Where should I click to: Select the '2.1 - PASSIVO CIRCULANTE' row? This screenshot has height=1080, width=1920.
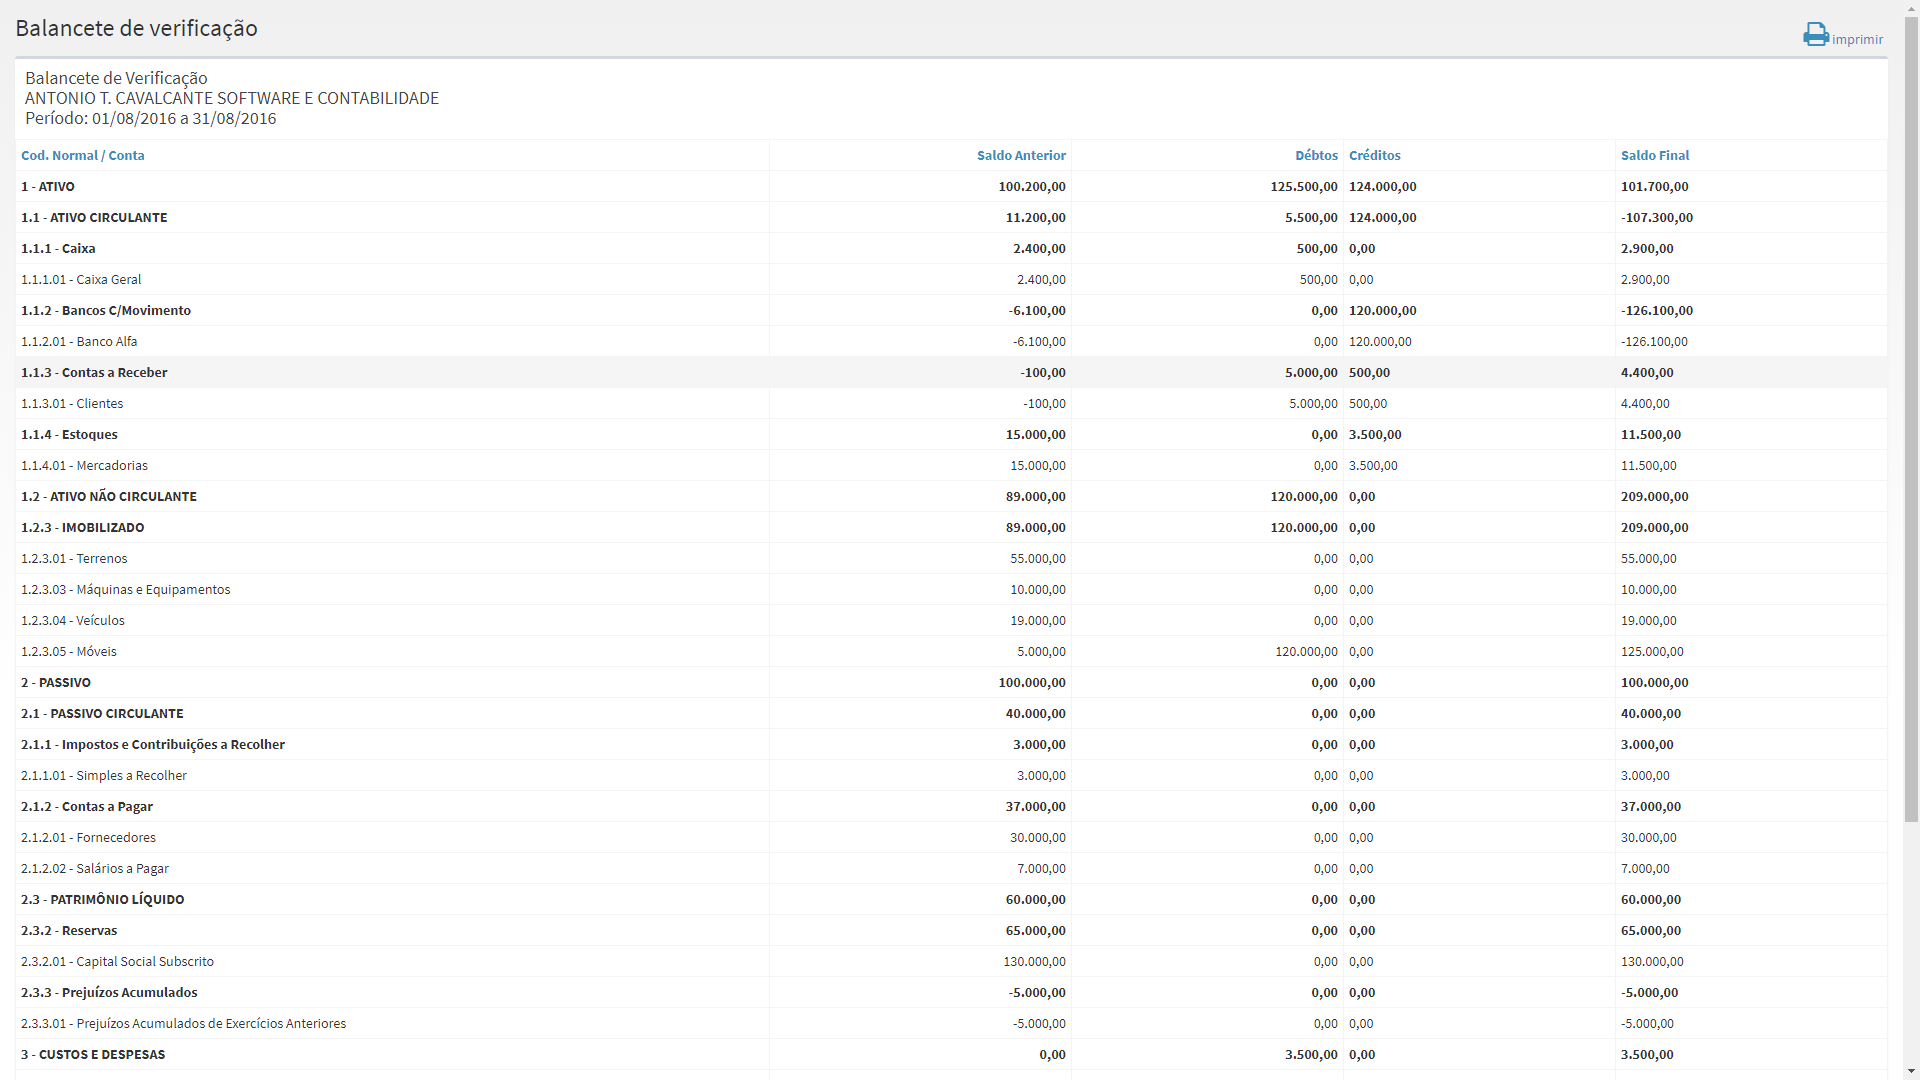tap(951, 713)
